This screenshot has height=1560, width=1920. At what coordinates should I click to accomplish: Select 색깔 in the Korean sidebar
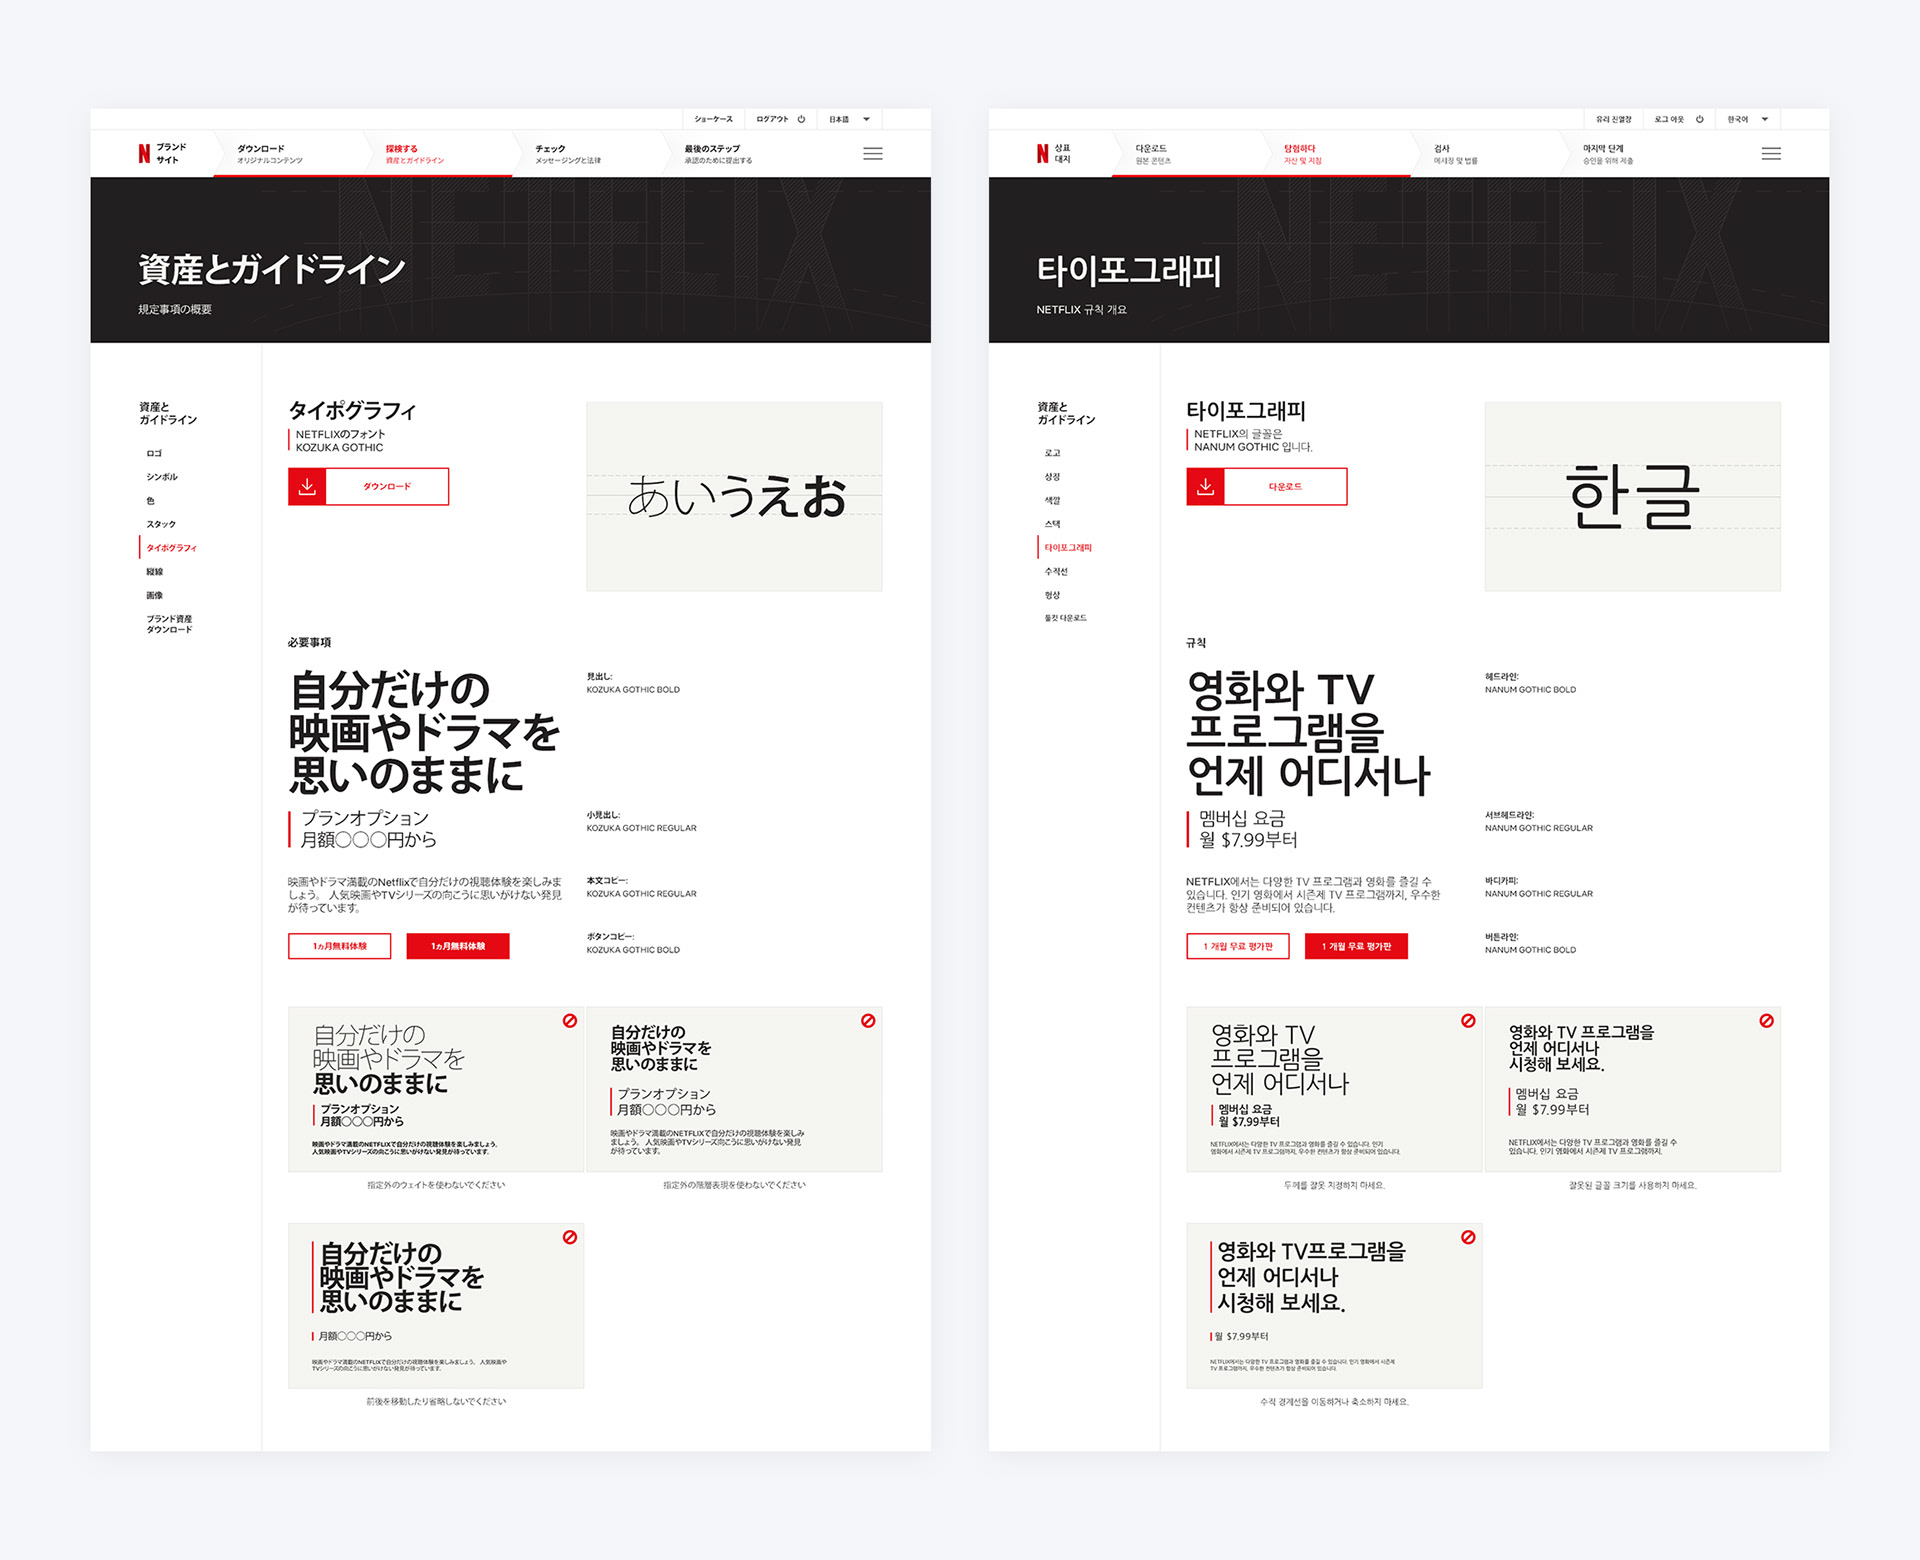pos(1052,501)
